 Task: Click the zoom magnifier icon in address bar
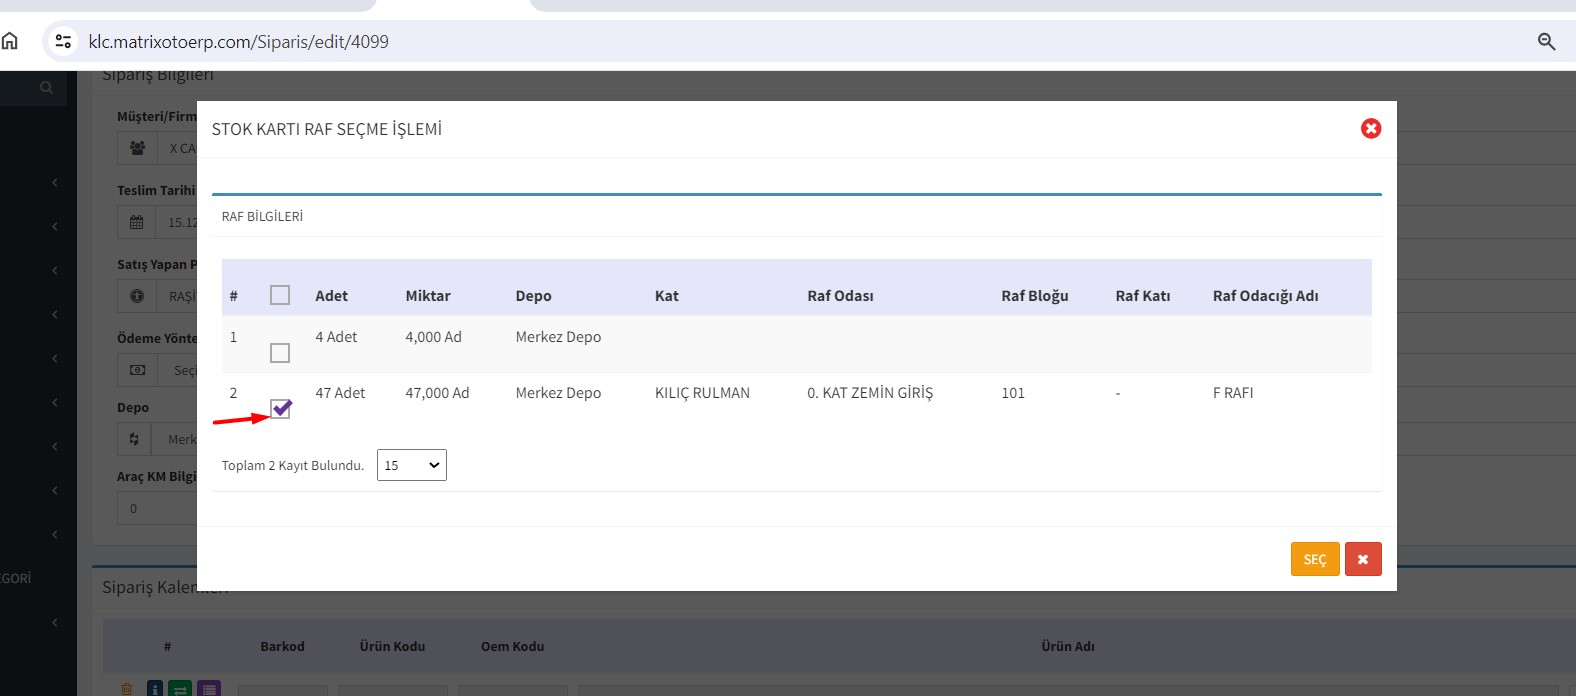[1546, 41]
